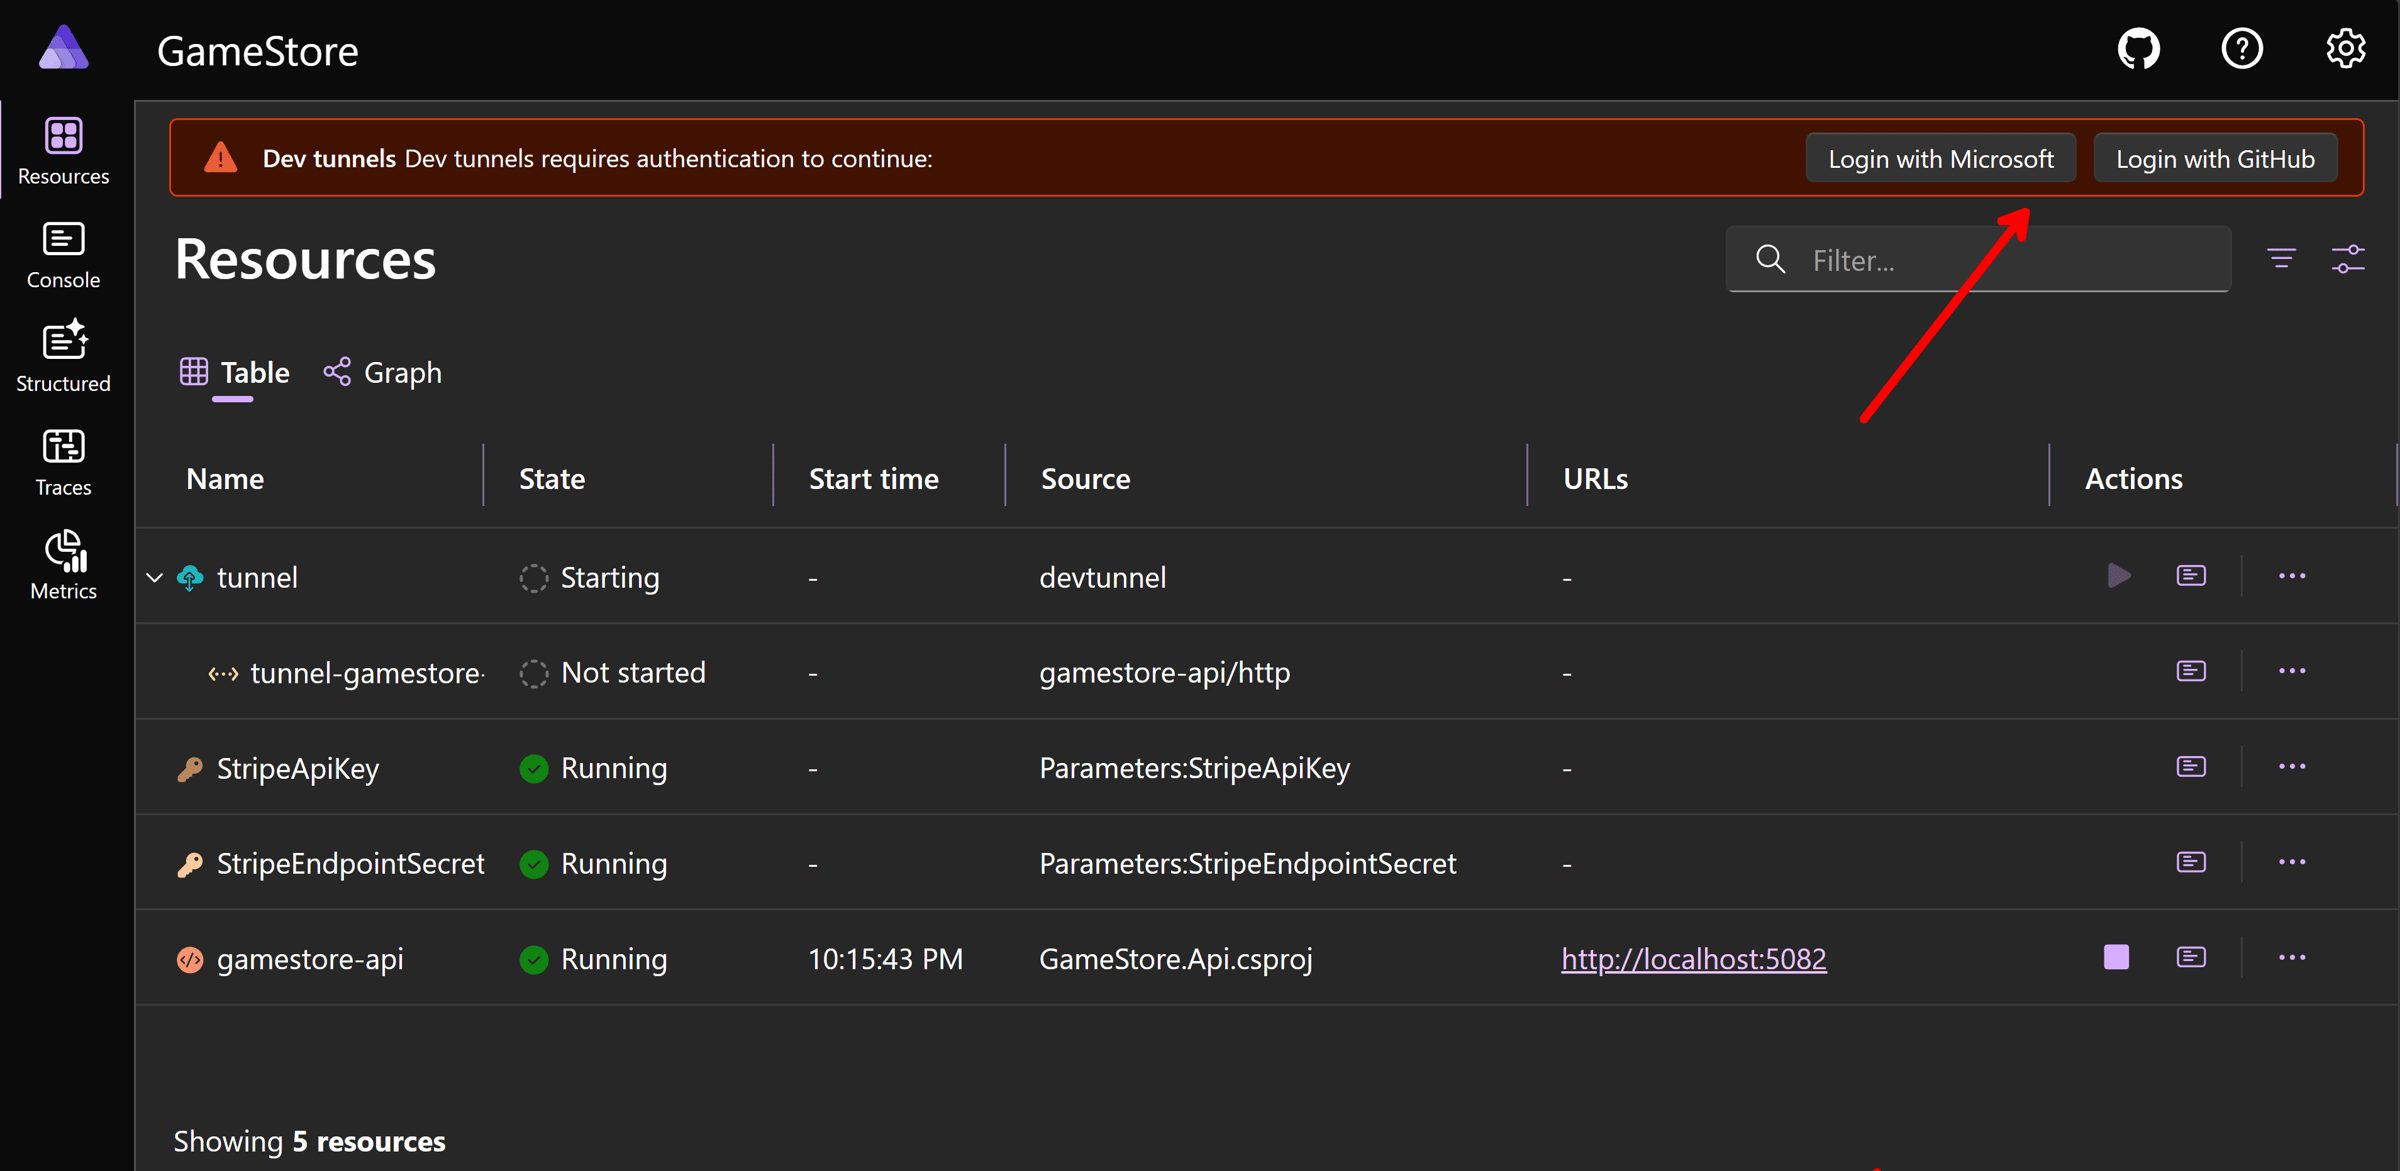Switch to the Graph view tab
This screenshot has width=2400, height=1171.
click(383, 373)
